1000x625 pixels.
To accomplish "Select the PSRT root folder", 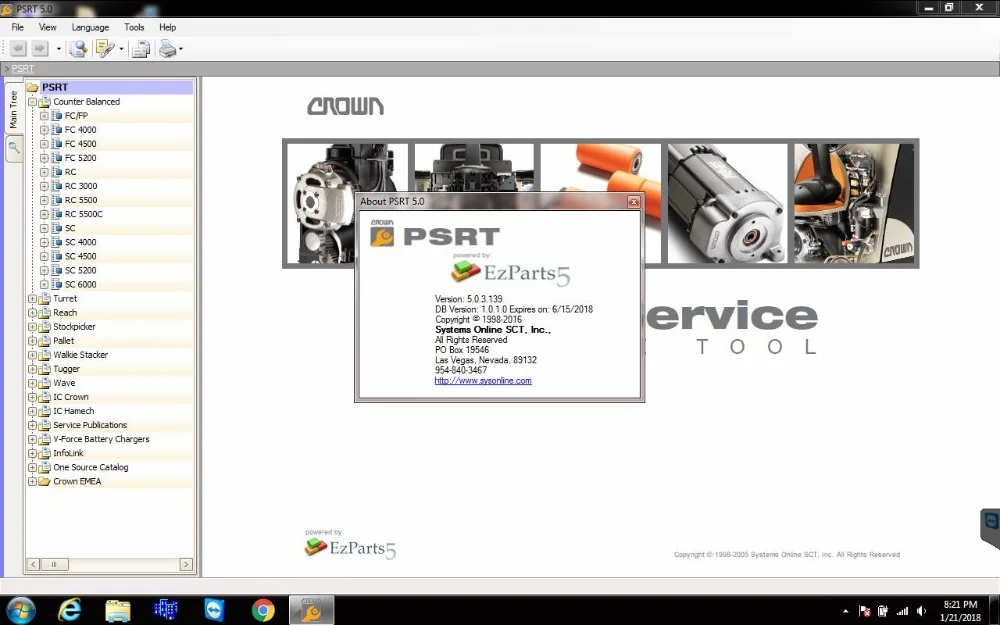I will 54,87.
